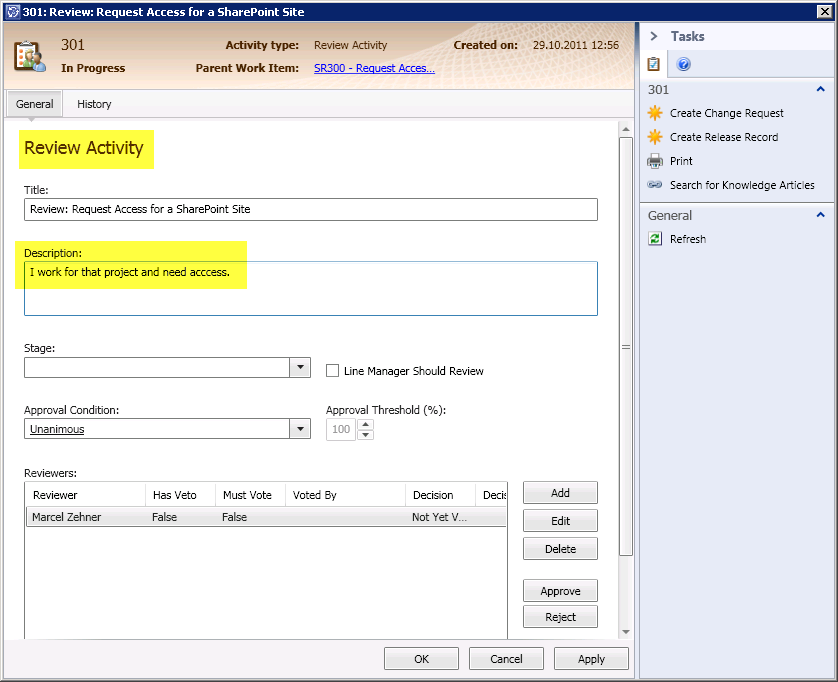The height and width of the screenshot is (682, 838).
Task: Click the review activity clipboard icon
Action: 30,56
